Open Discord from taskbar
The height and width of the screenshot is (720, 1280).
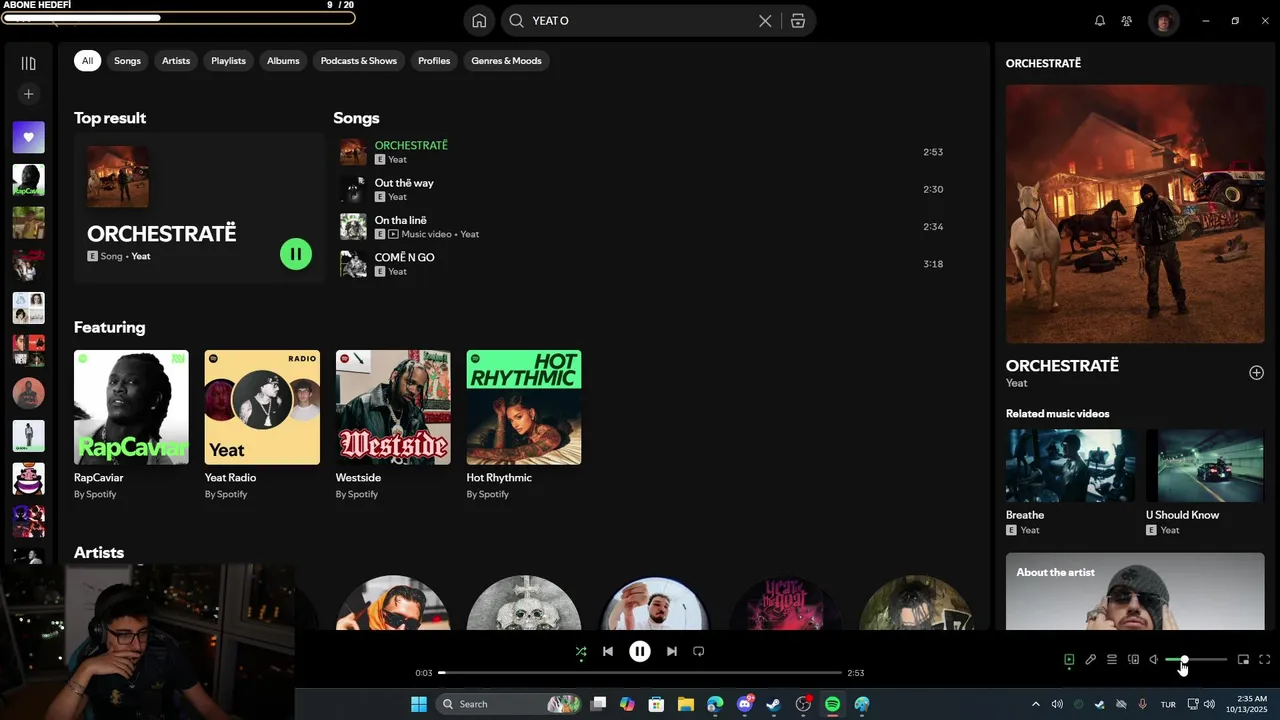tap(745, 704)
